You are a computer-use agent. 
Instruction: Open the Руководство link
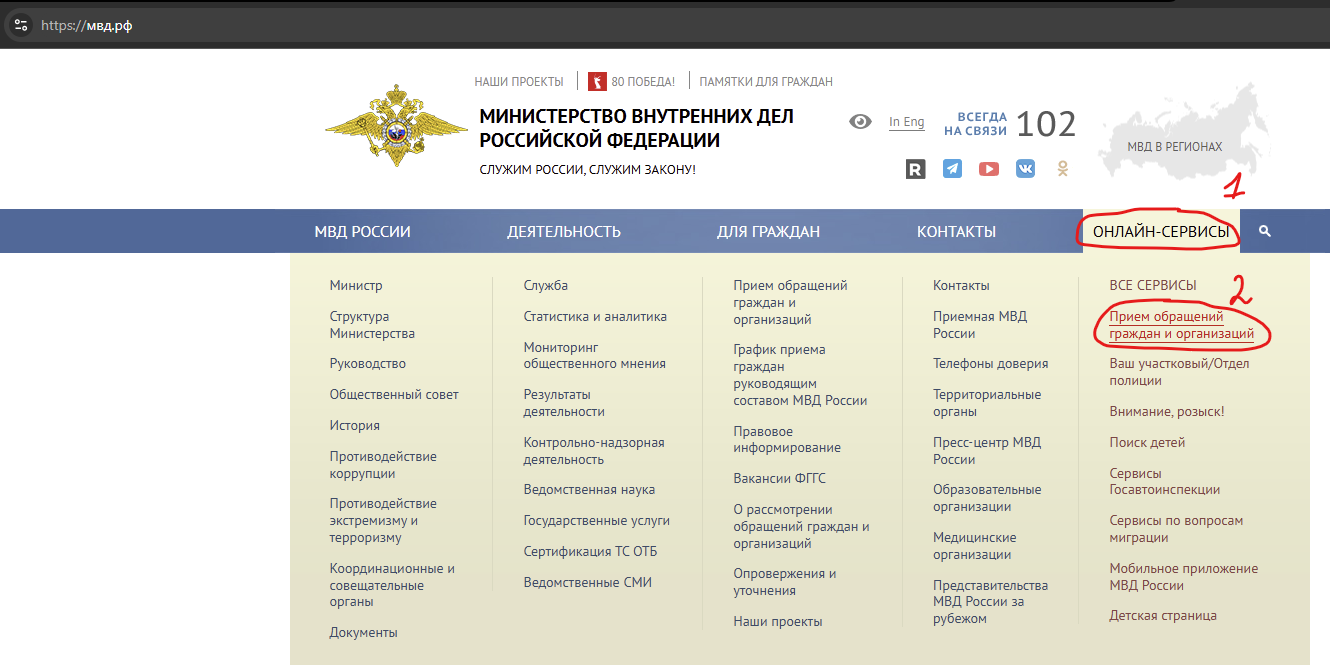368,363
